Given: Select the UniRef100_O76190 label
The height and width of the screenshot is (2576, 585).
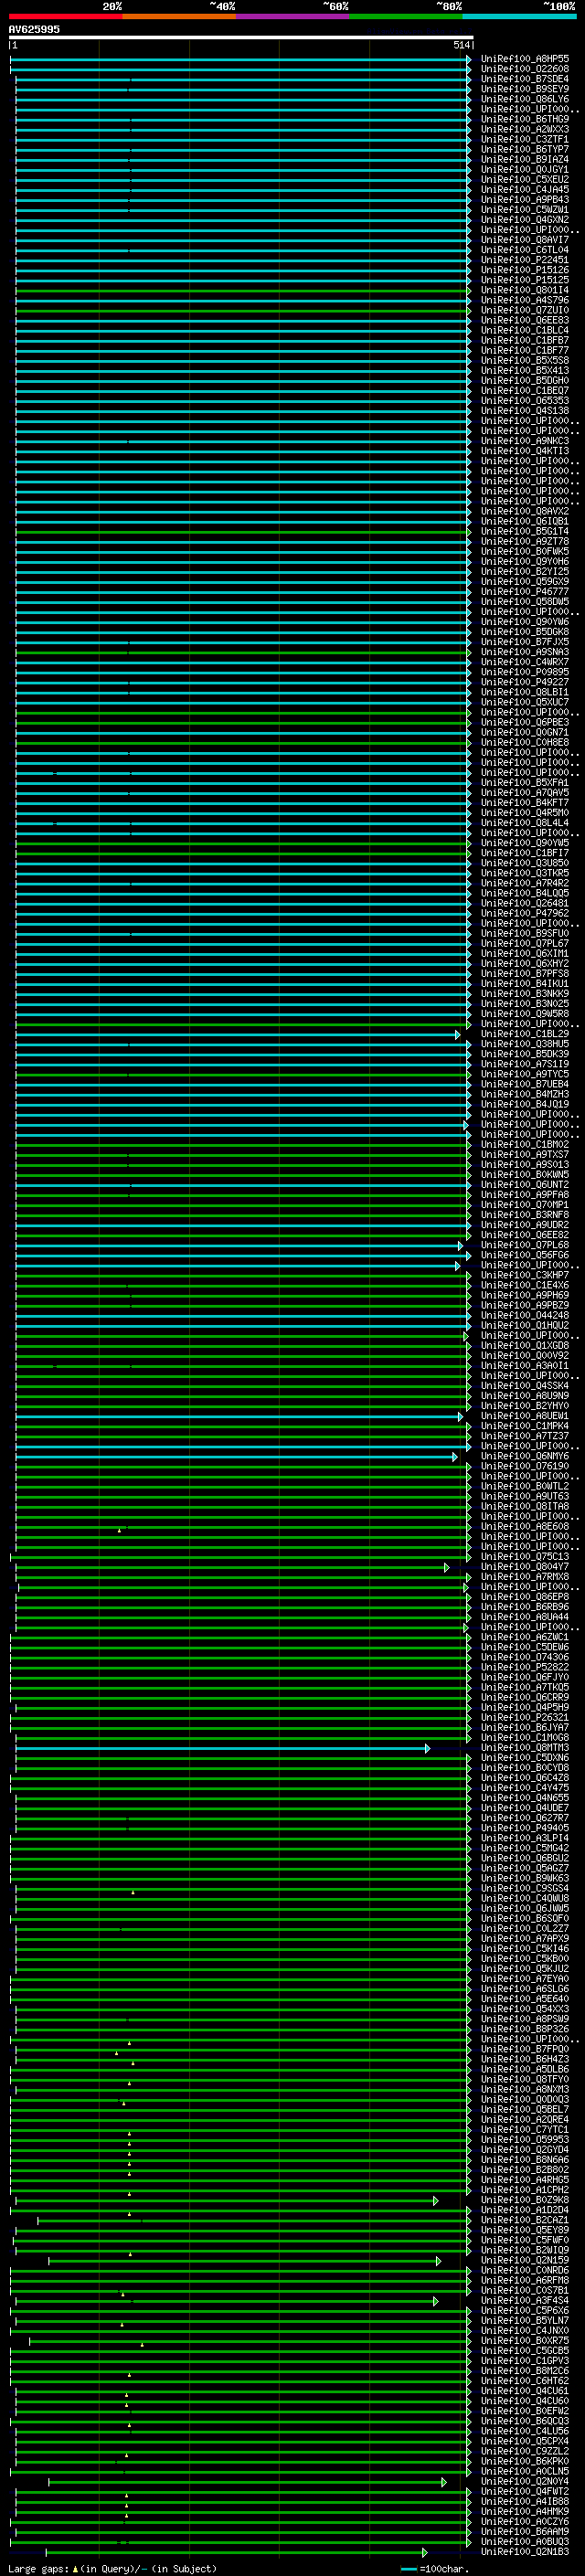Looking at the screenshot, I should tap(525, 1466).
